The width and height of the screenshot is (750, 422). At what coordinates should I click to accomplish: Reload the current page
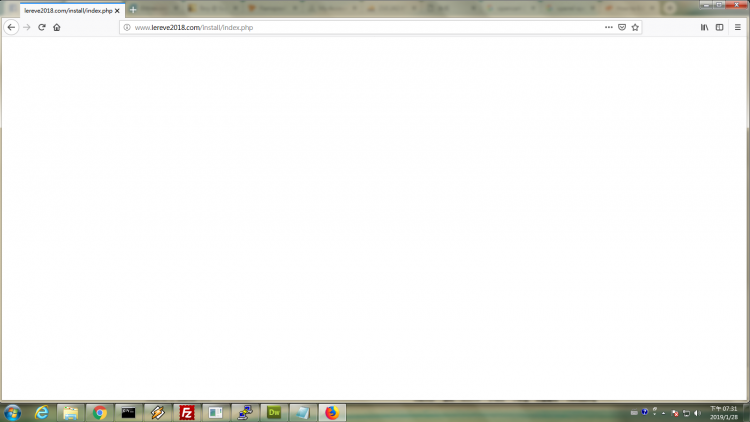42,27
